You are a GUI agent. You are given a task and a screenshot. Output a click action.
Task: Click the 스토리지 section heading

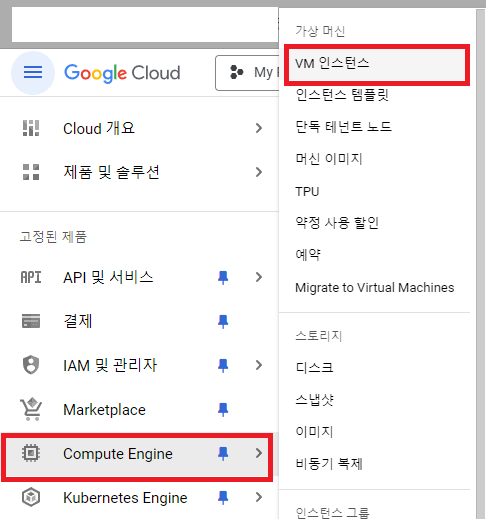319,336
